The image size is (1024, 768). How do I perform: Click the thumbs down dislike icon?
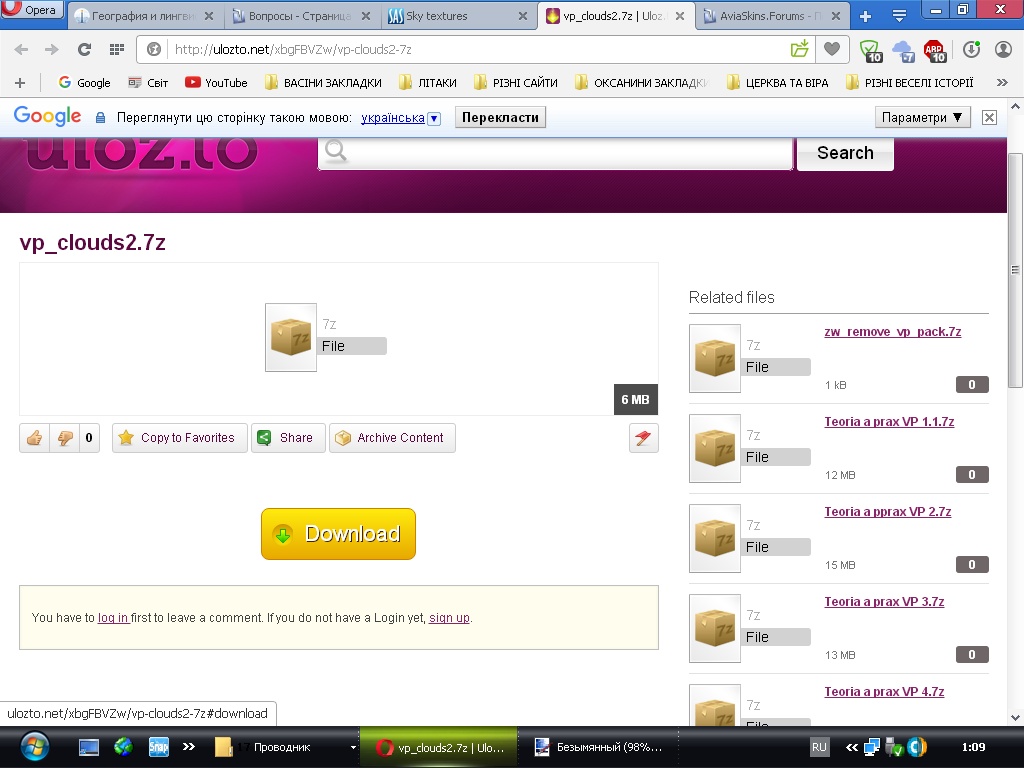pyautogui.click(x=65, y=438)
